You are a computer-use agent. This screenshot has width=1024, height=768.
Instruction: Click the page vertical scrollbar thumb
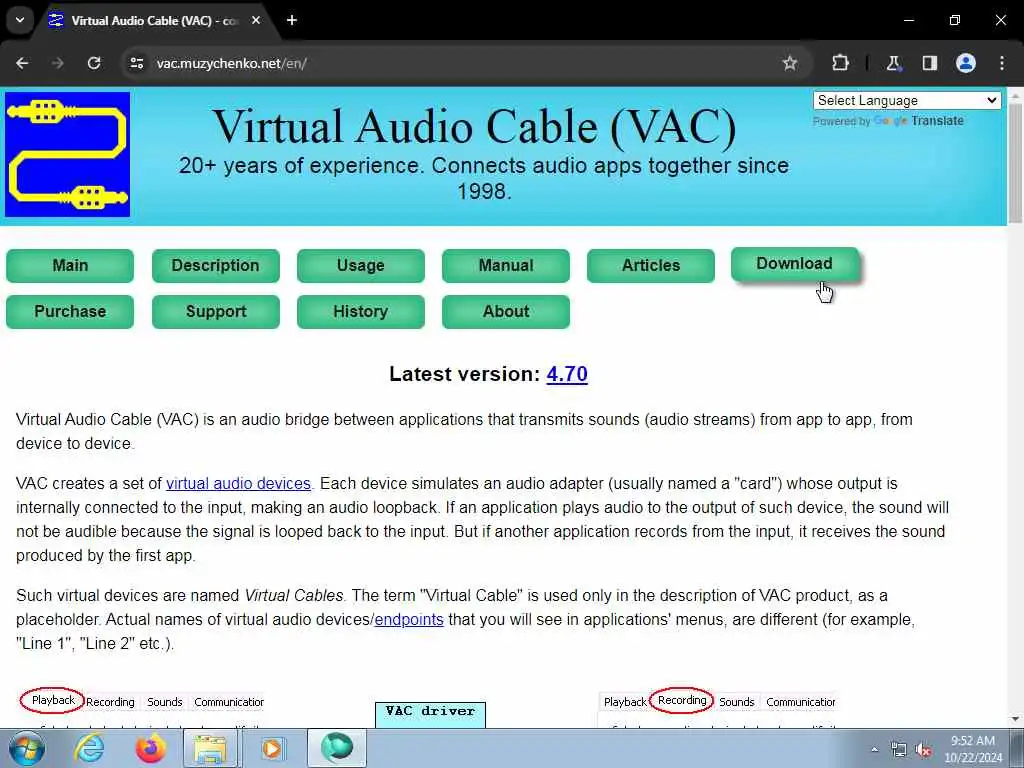pos(1015,163)
